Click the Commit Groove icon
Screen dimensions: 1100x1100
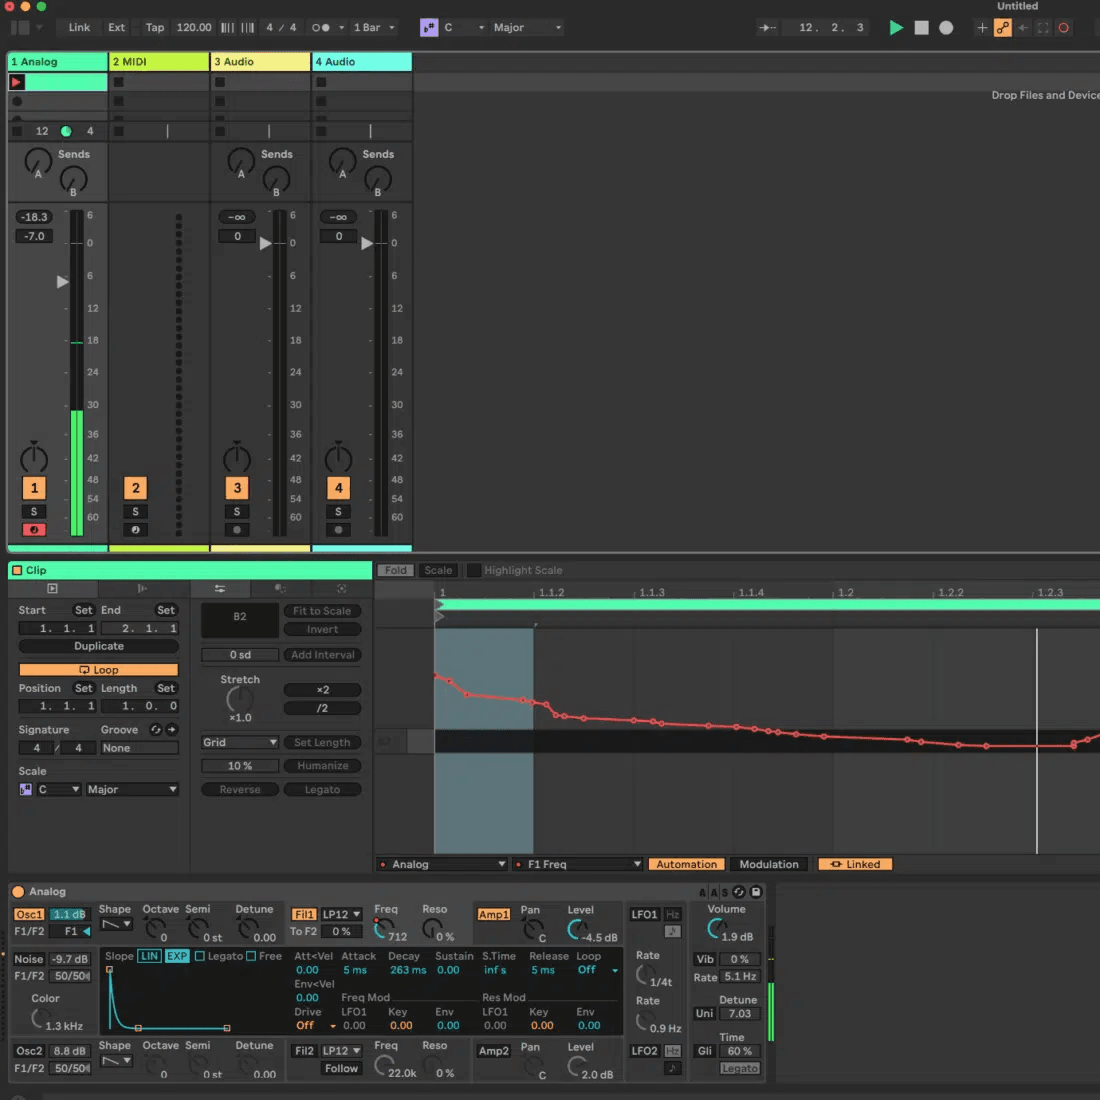[x=171, y=730]
